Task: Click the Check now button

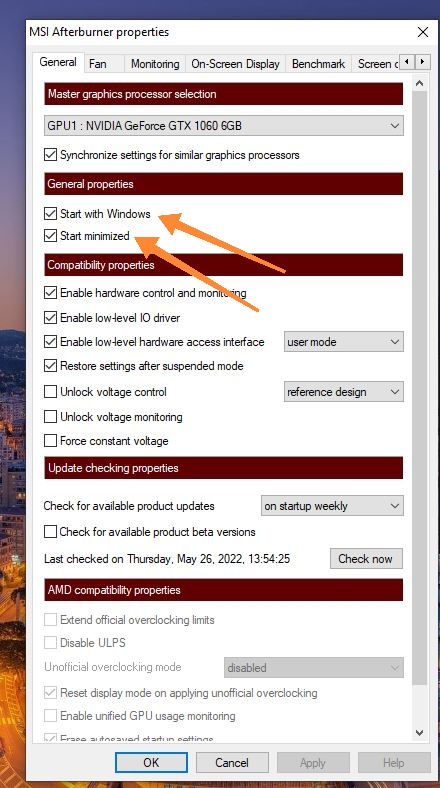Action: [x=366, y=558]
